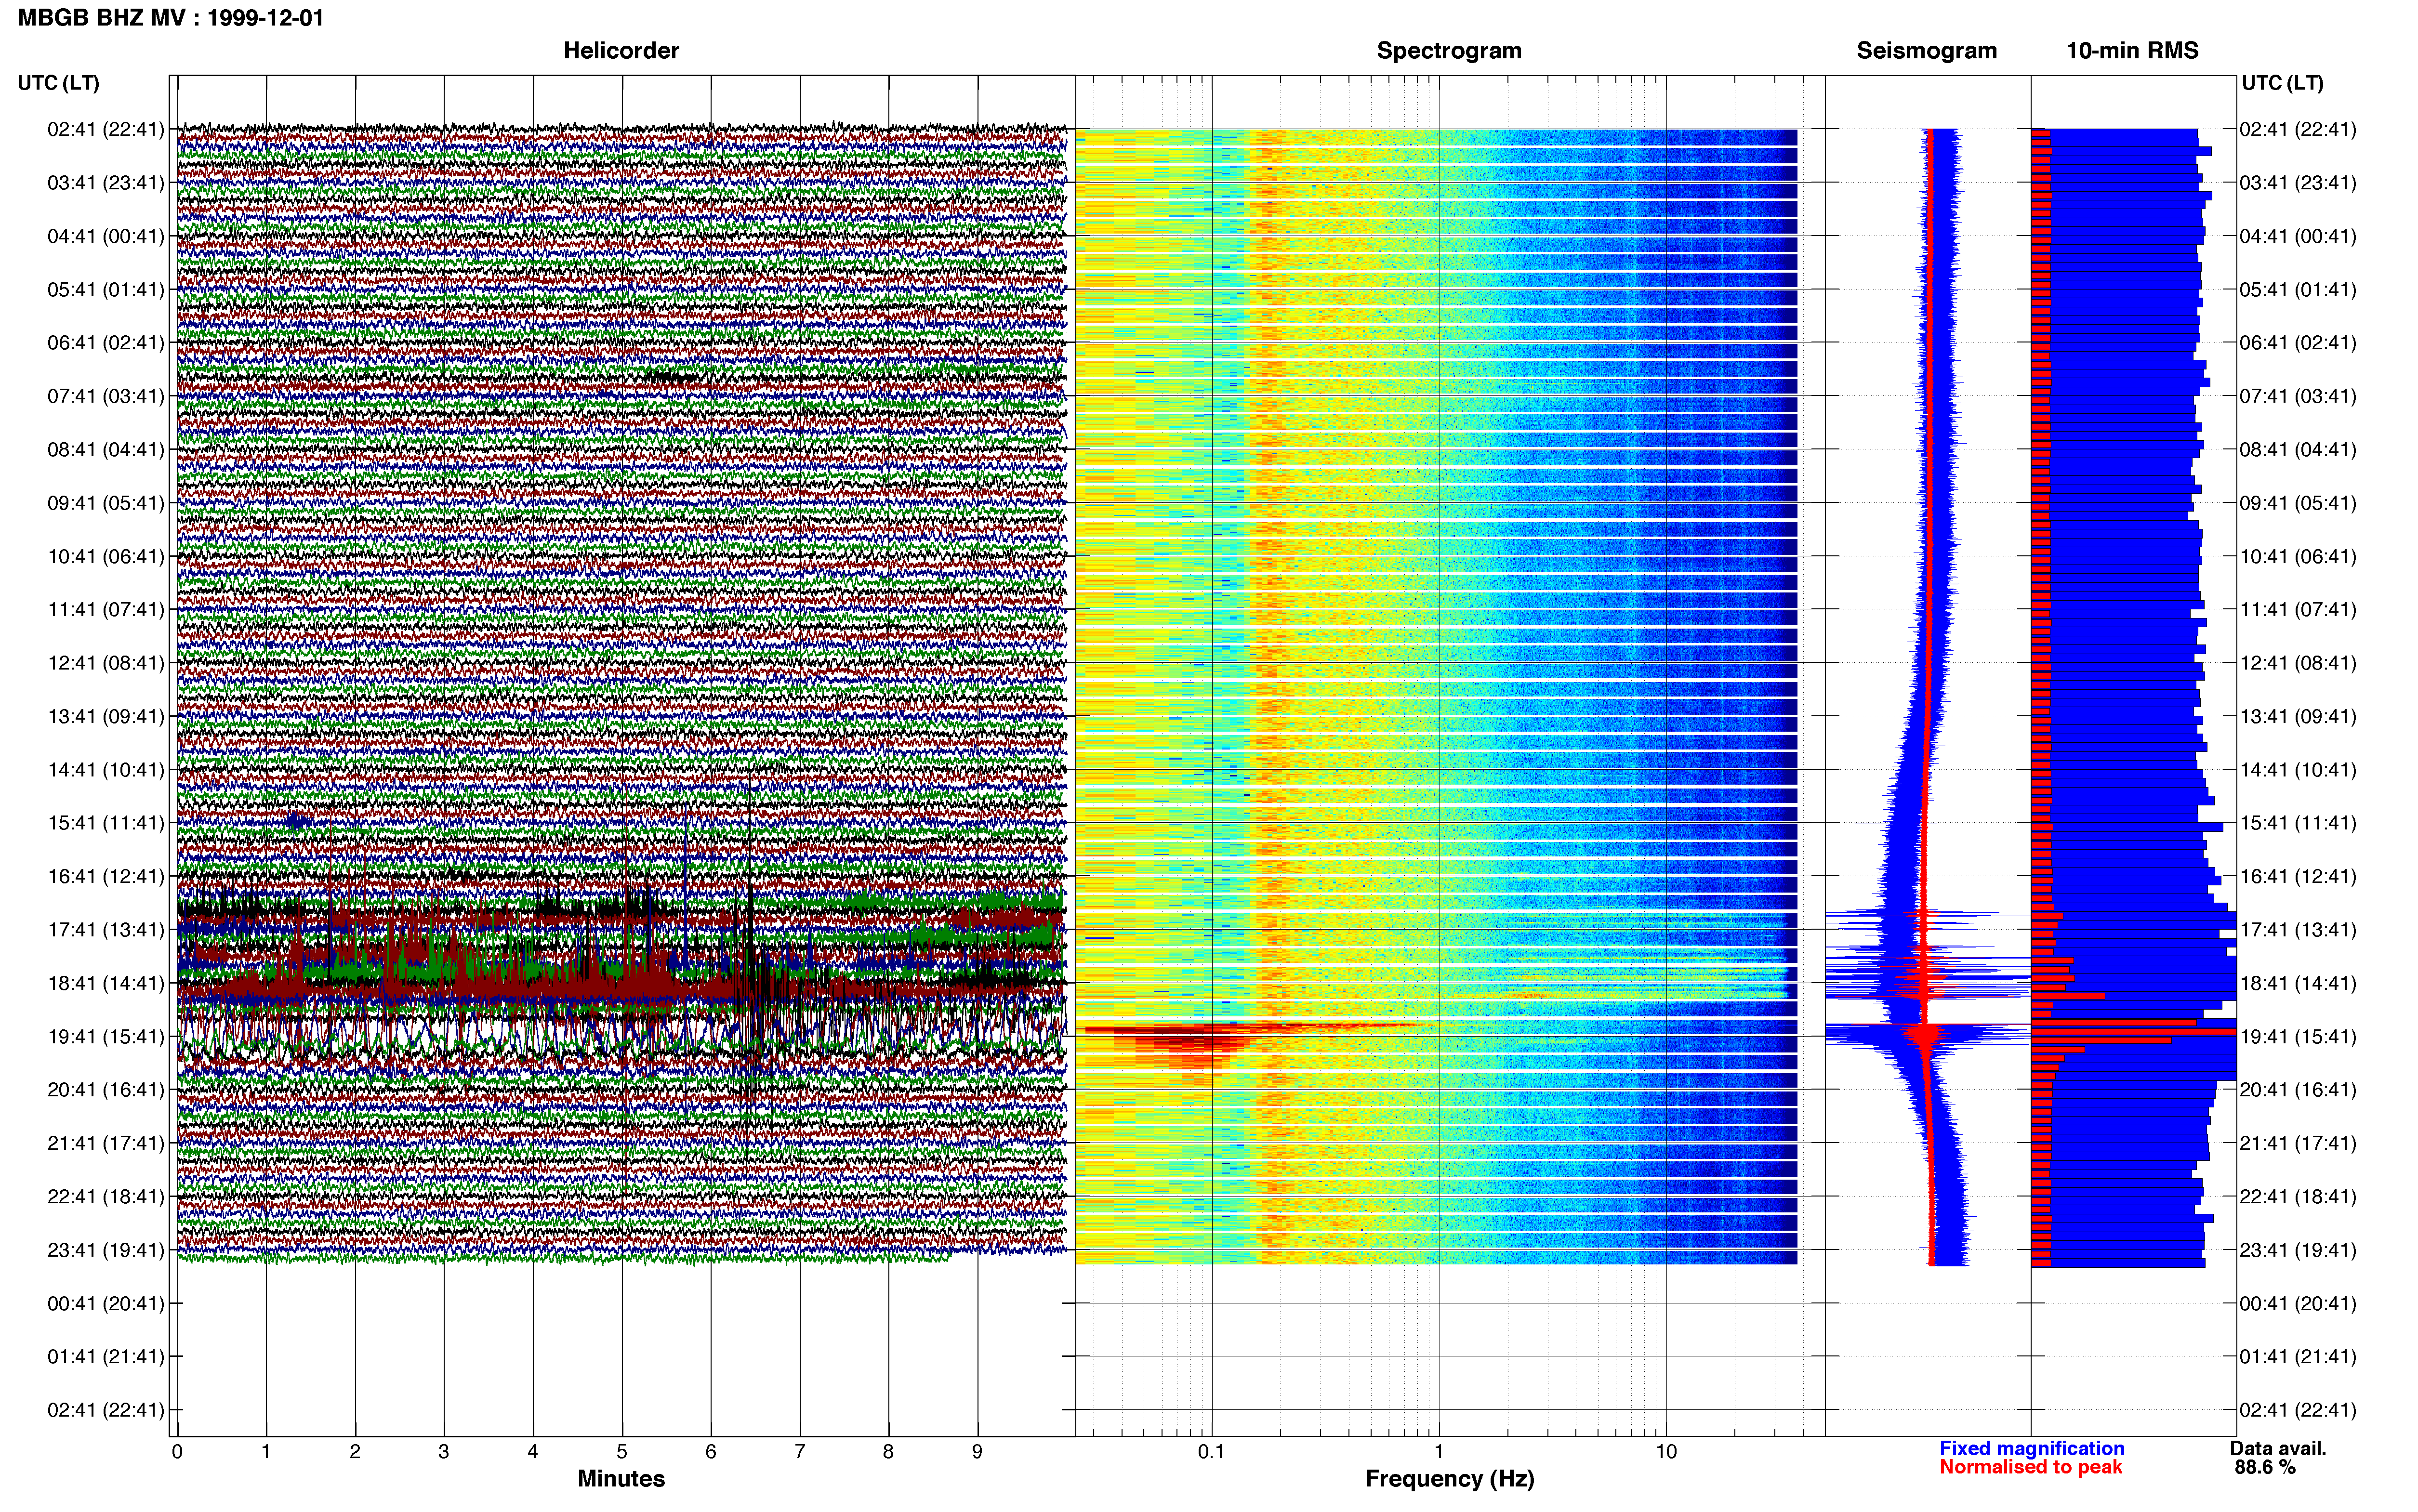This screenshot has height=1512, width=2418.
Task: Click '06:41 (02:41)' on the RMS time axis
Action: [2298, 343]
